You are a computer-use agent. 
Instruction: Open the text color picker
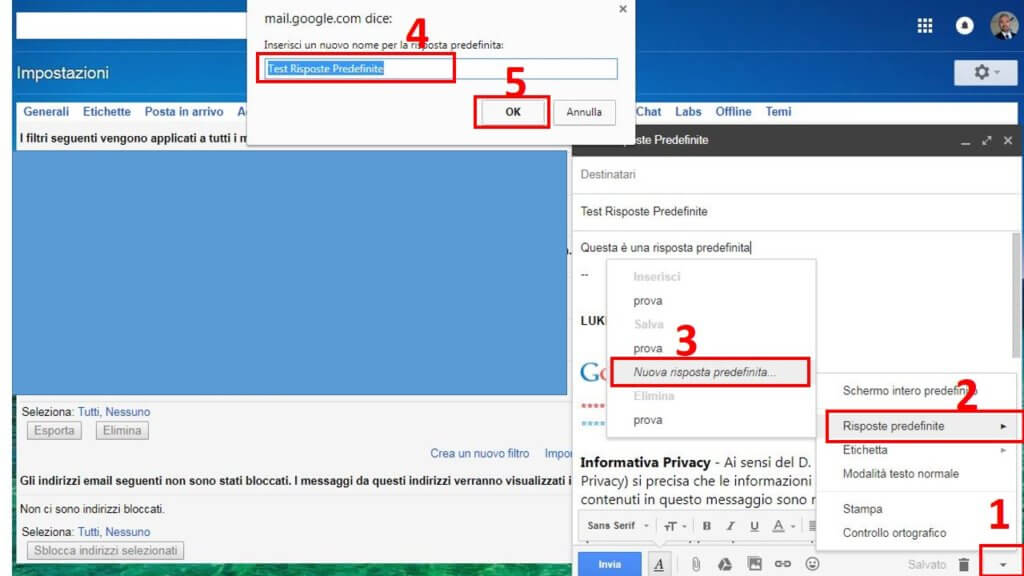click(x=783, y=526)
